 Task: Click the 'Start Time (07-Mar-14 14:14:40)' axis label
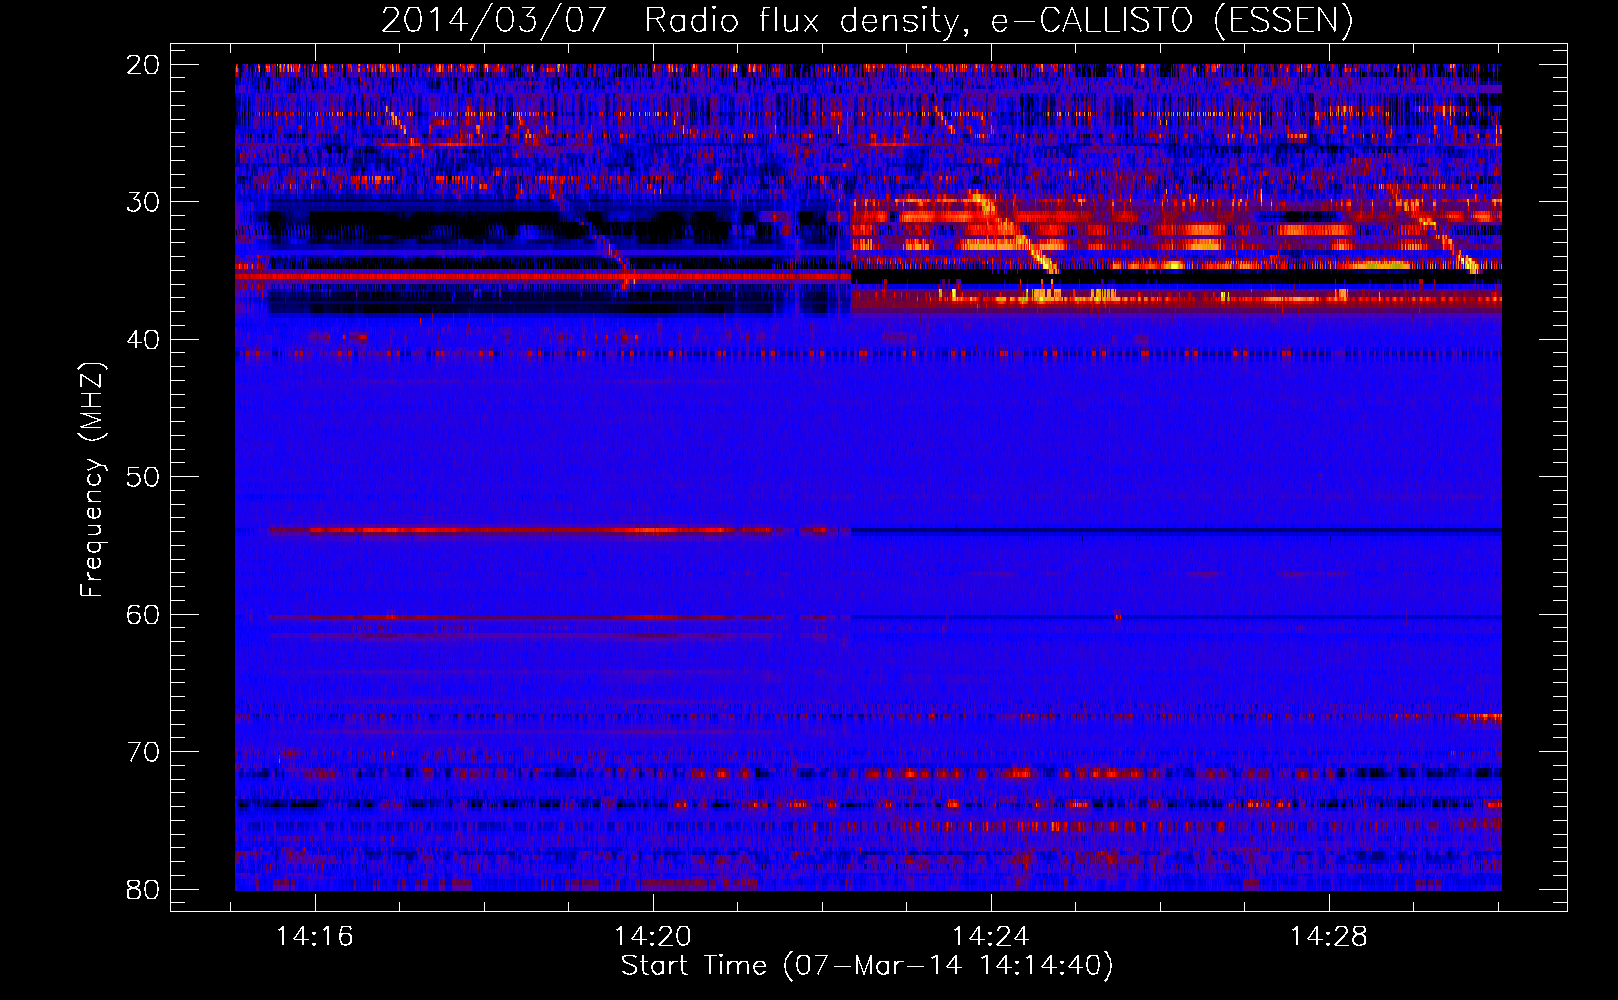[867, 966]
